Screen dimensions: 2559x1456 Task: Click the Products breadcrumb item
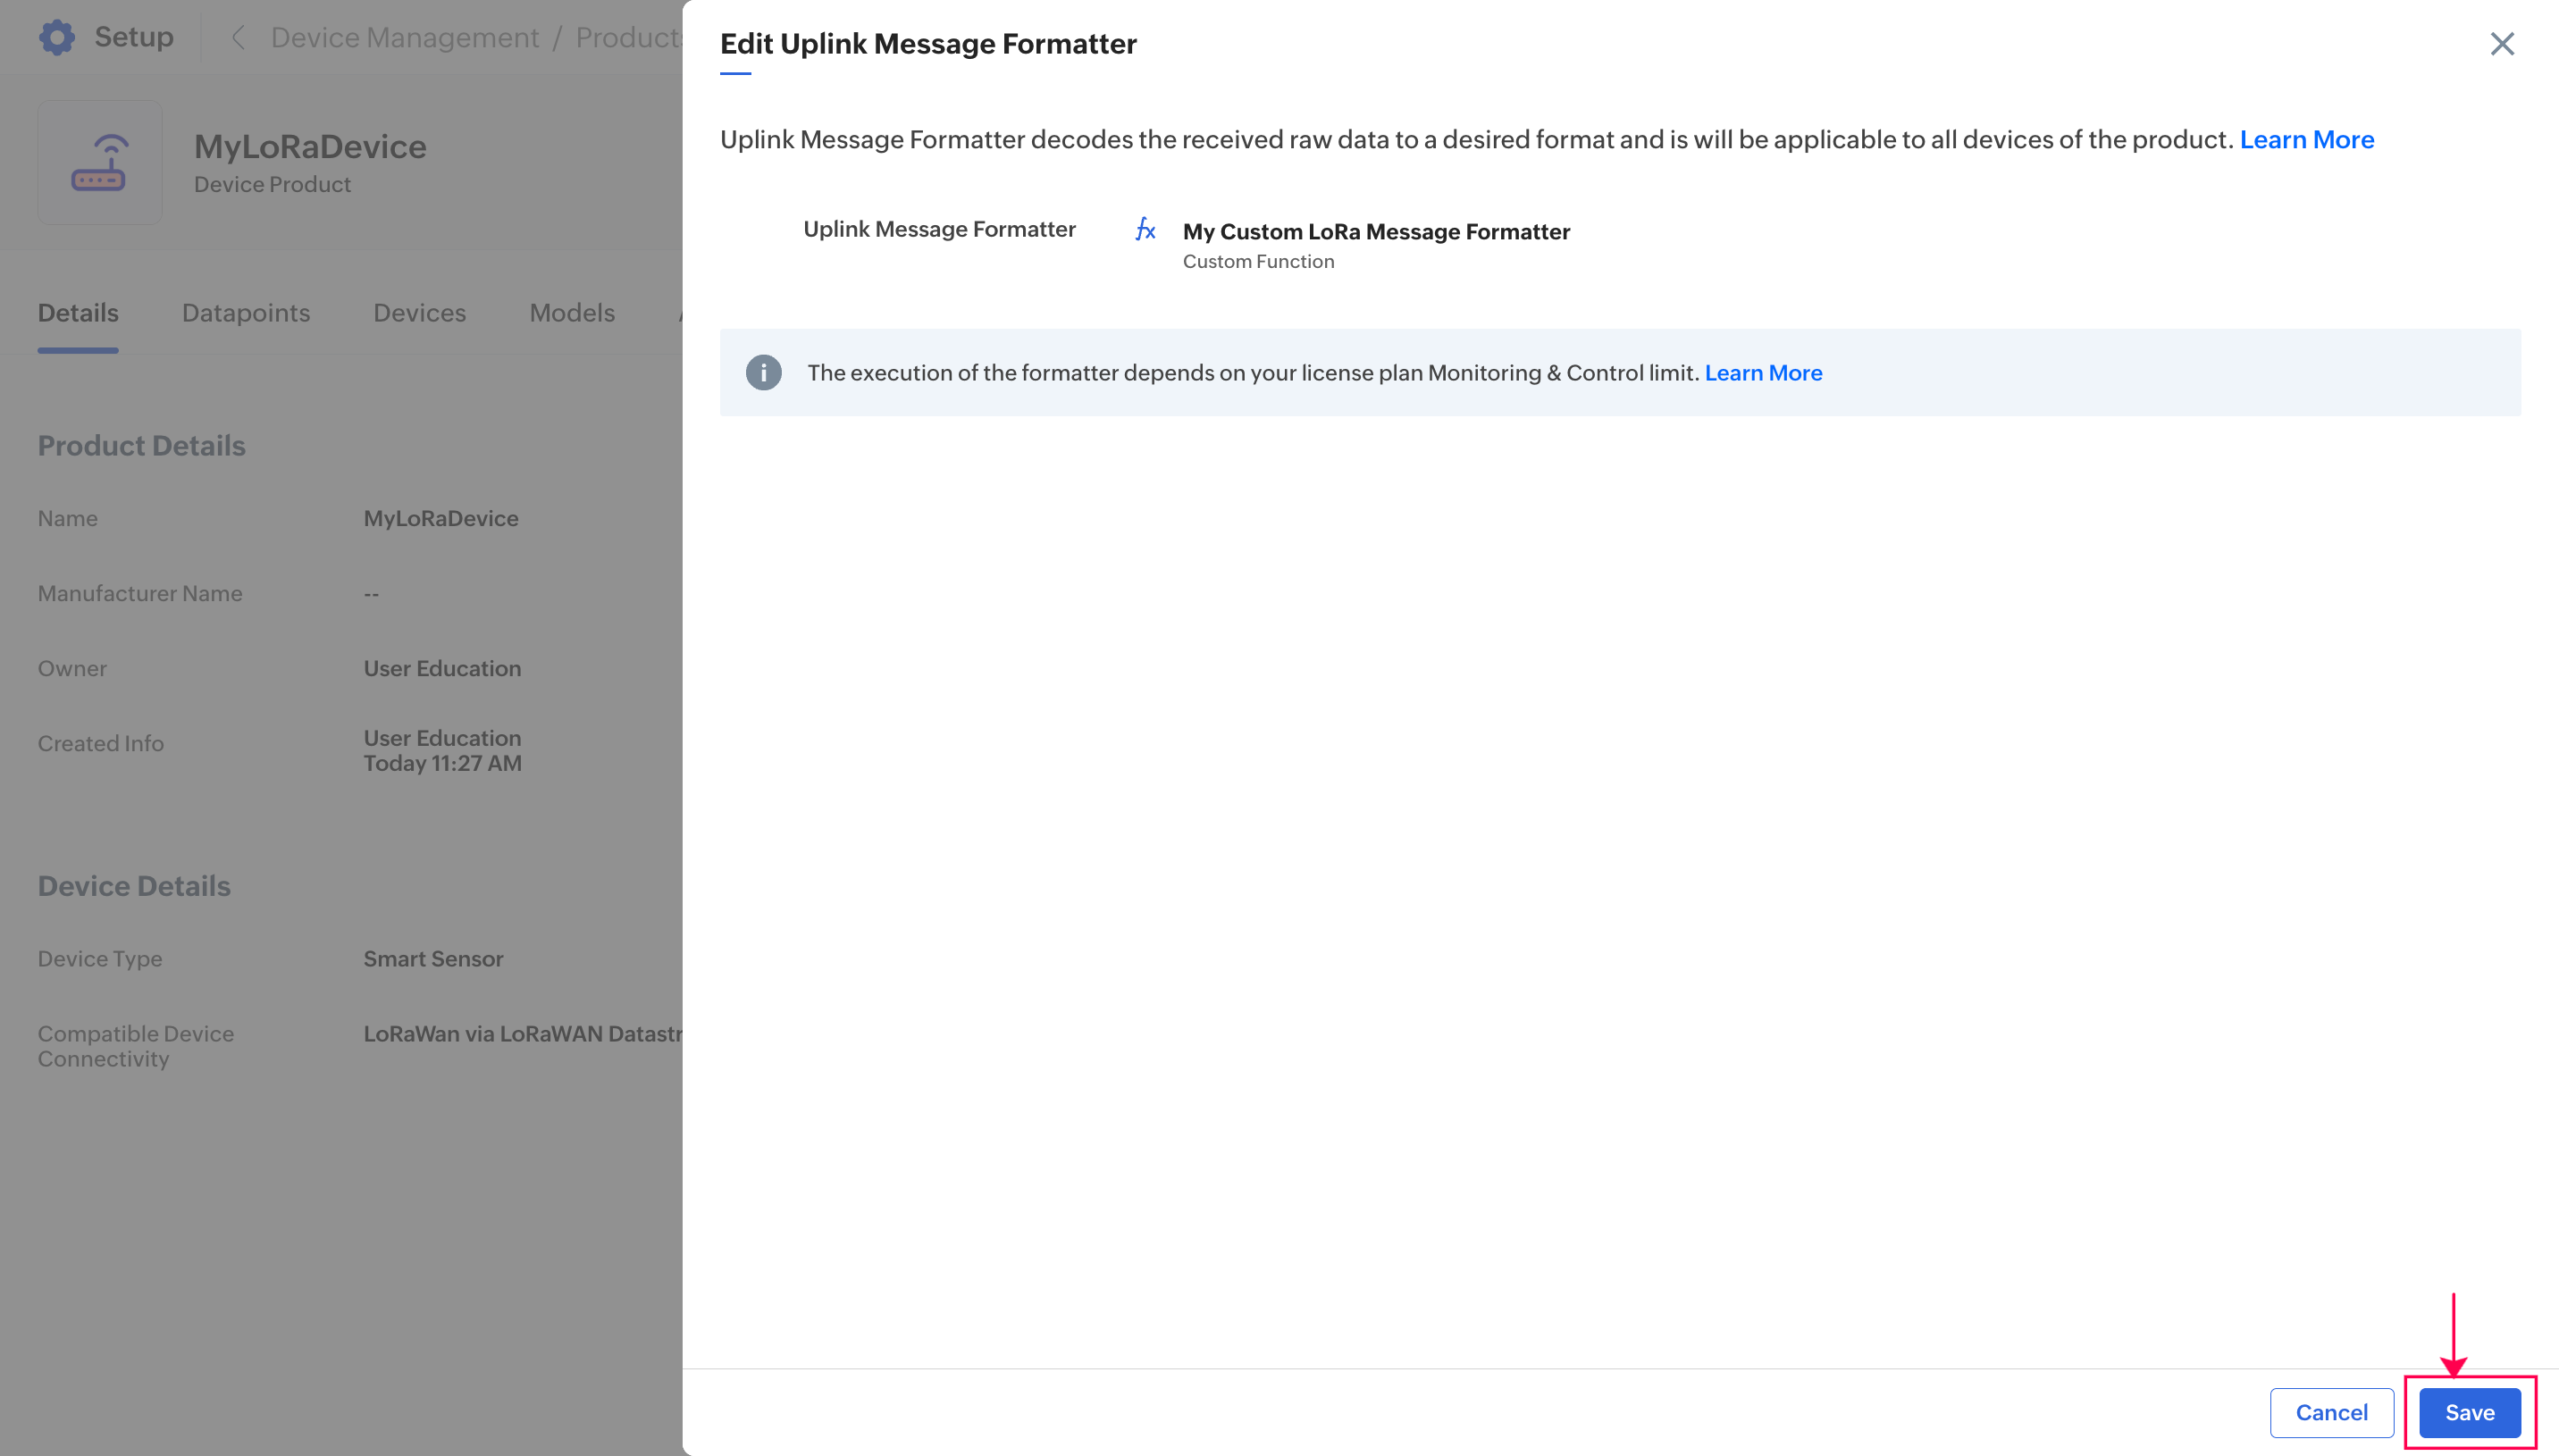tap(628, 38)
